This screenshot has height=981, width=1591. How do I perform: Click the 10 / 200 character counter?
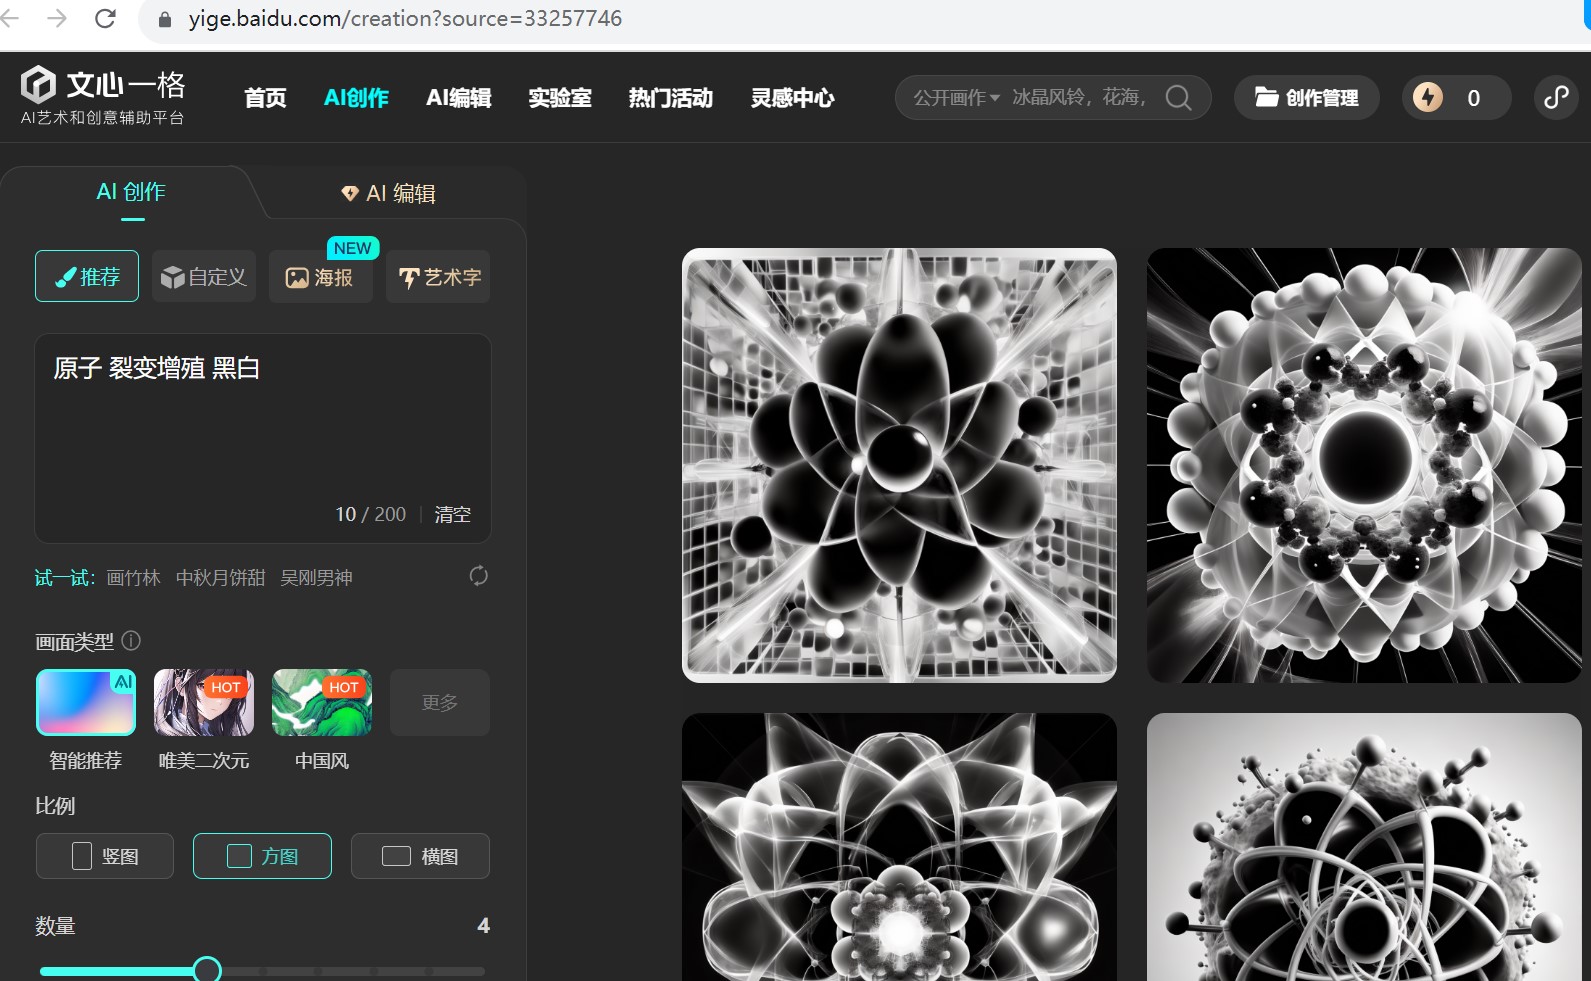370,514
